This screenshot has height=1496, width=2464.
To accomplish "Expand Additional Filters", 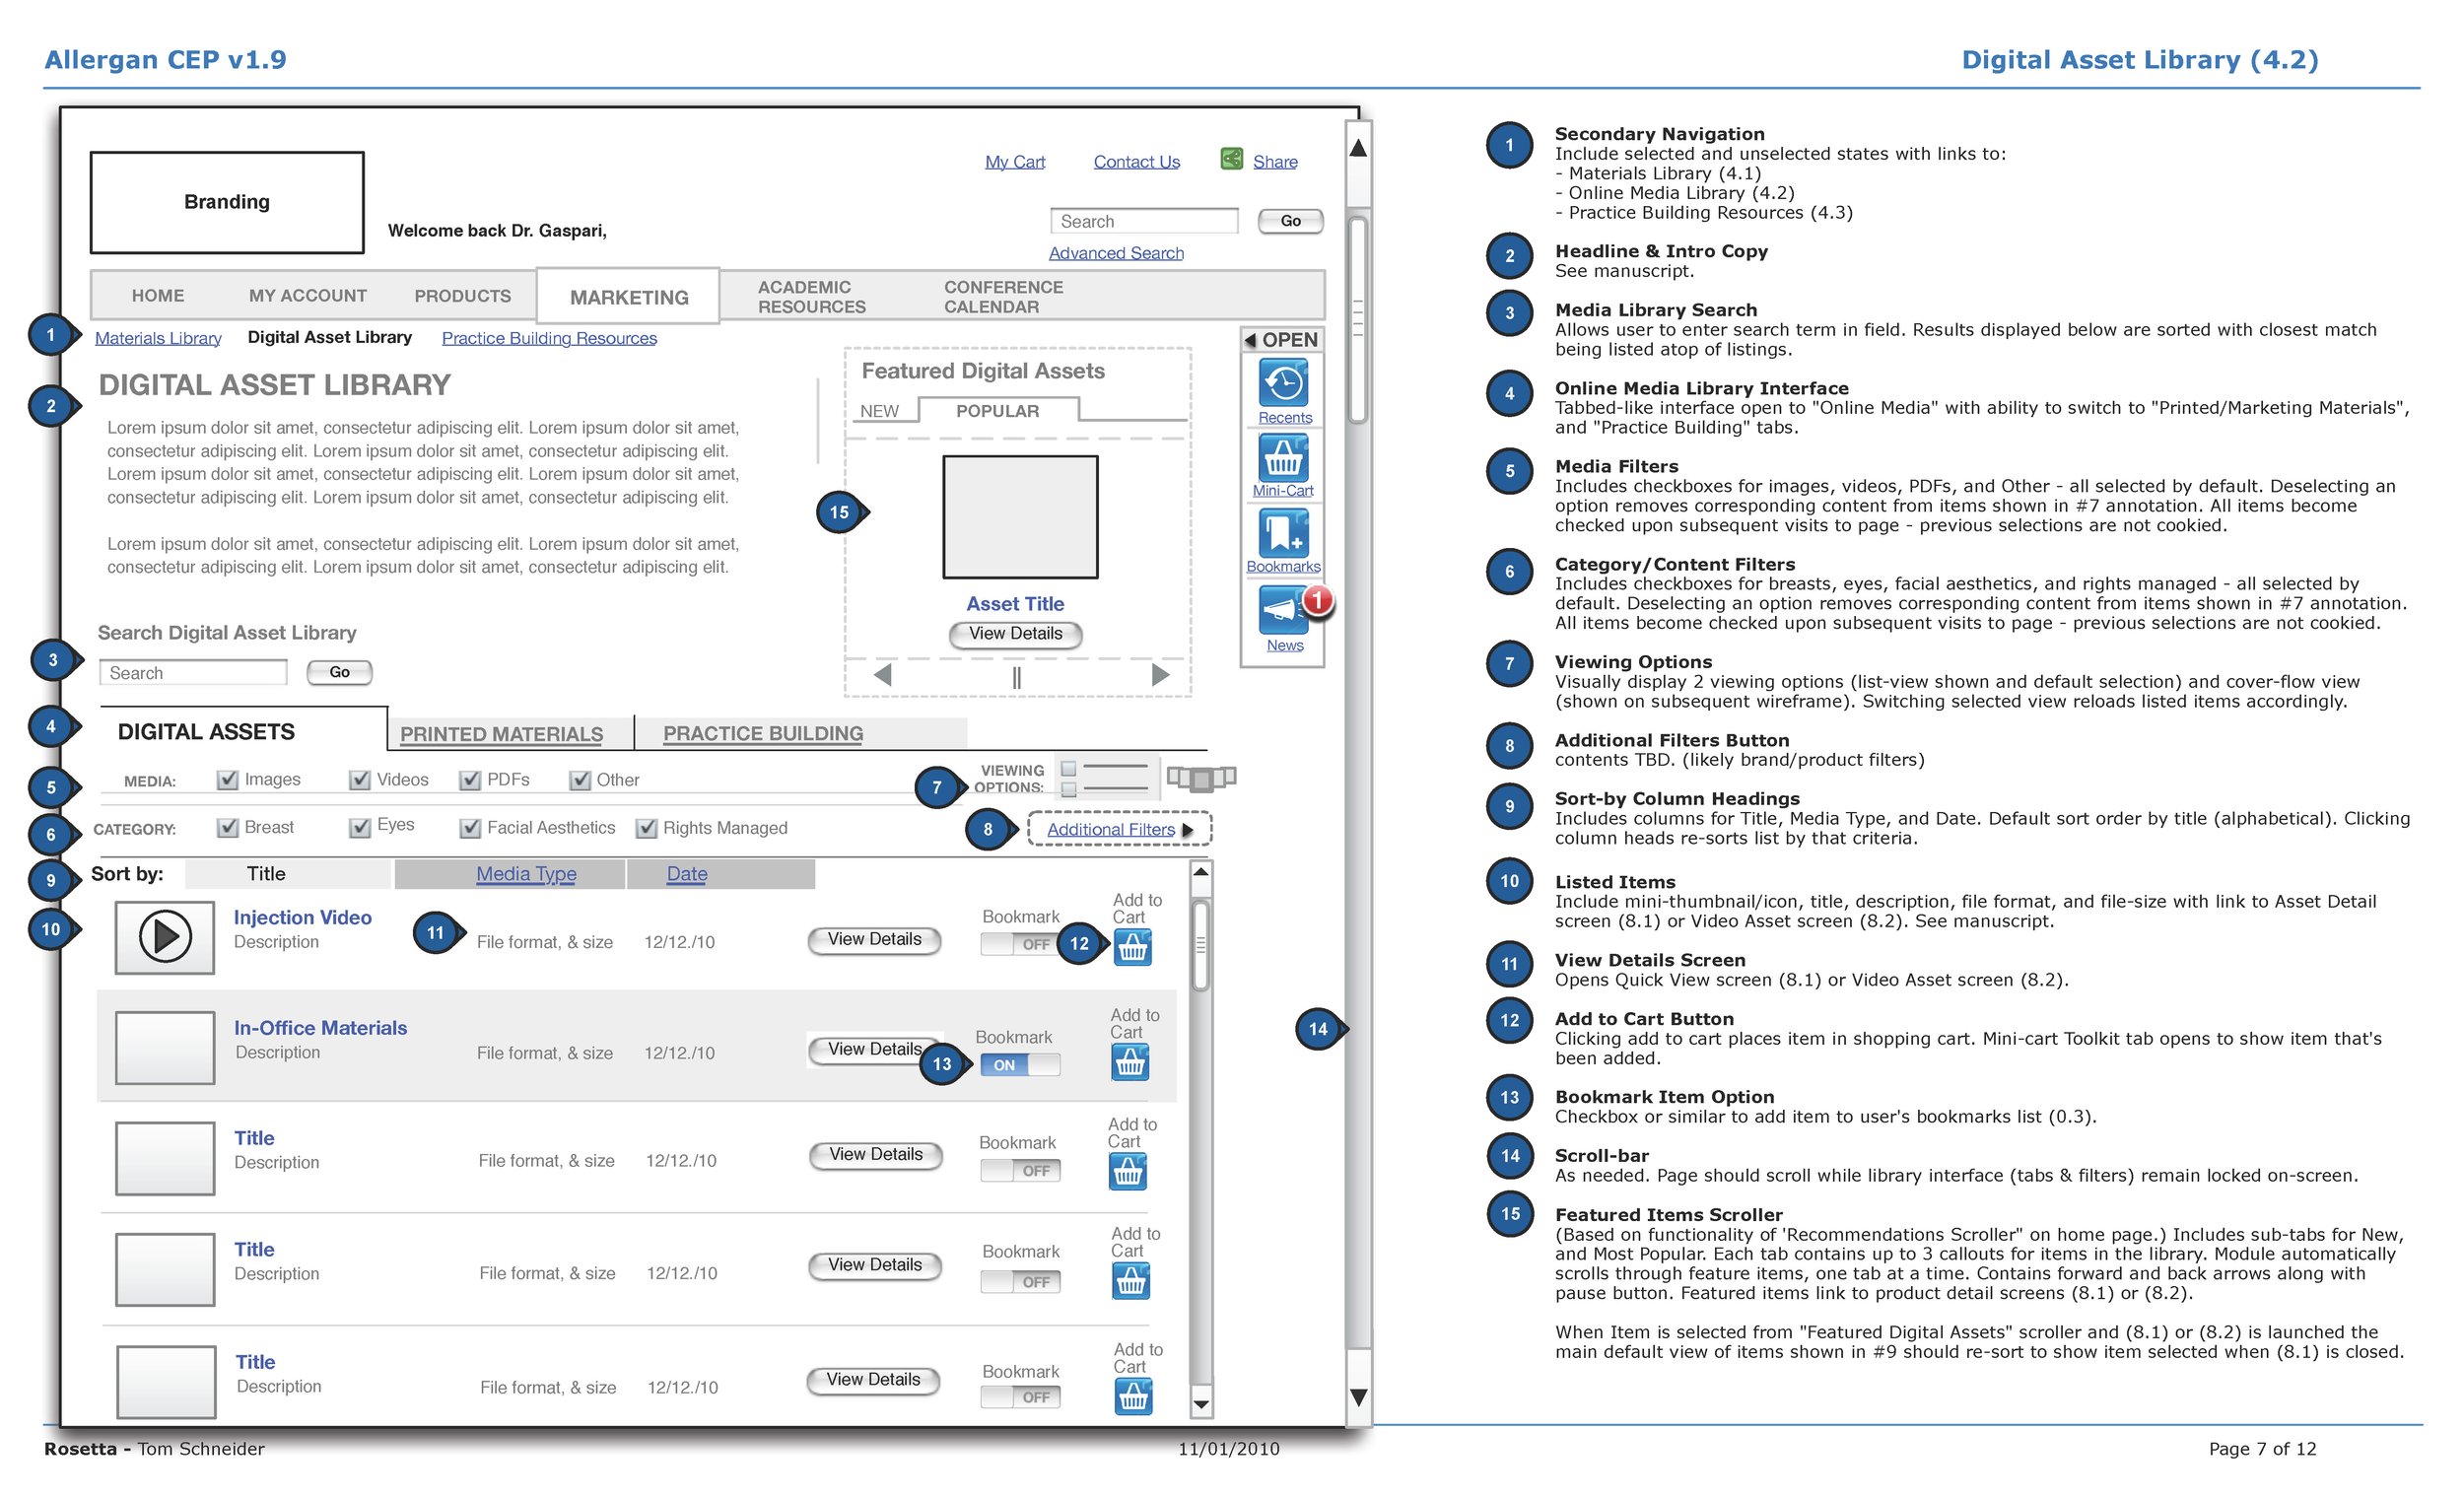I will tap(1119, 829).
